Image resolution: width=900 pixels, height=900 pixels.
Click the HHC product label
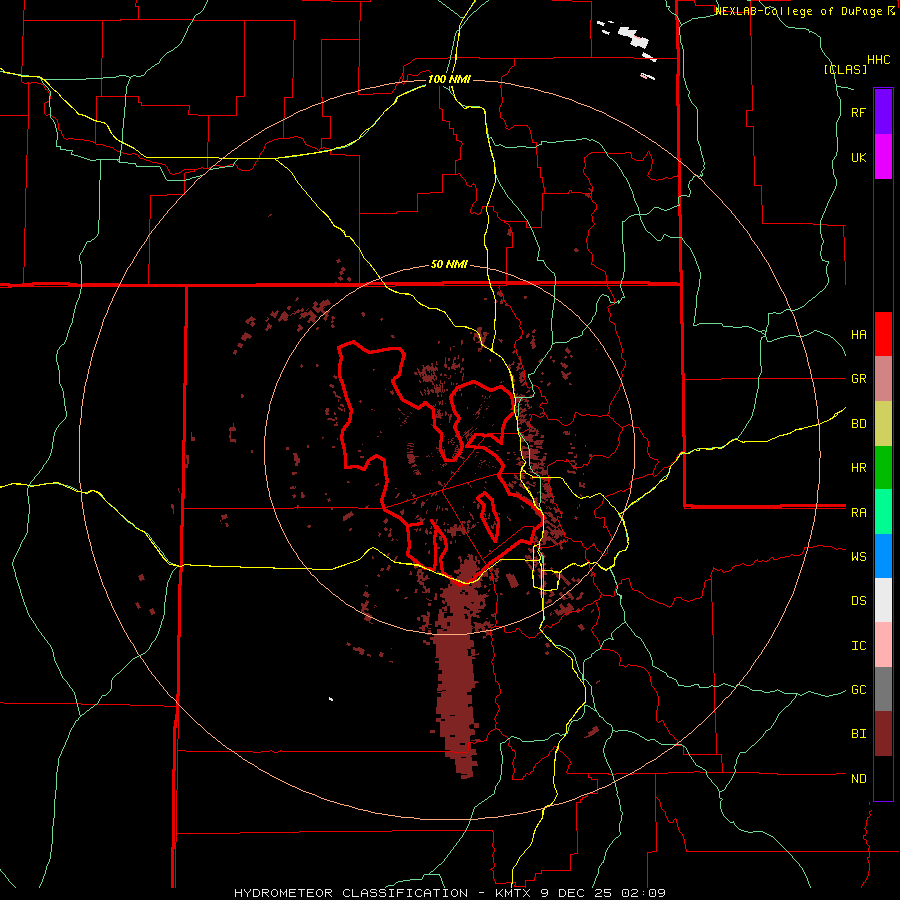coord(879,60)
